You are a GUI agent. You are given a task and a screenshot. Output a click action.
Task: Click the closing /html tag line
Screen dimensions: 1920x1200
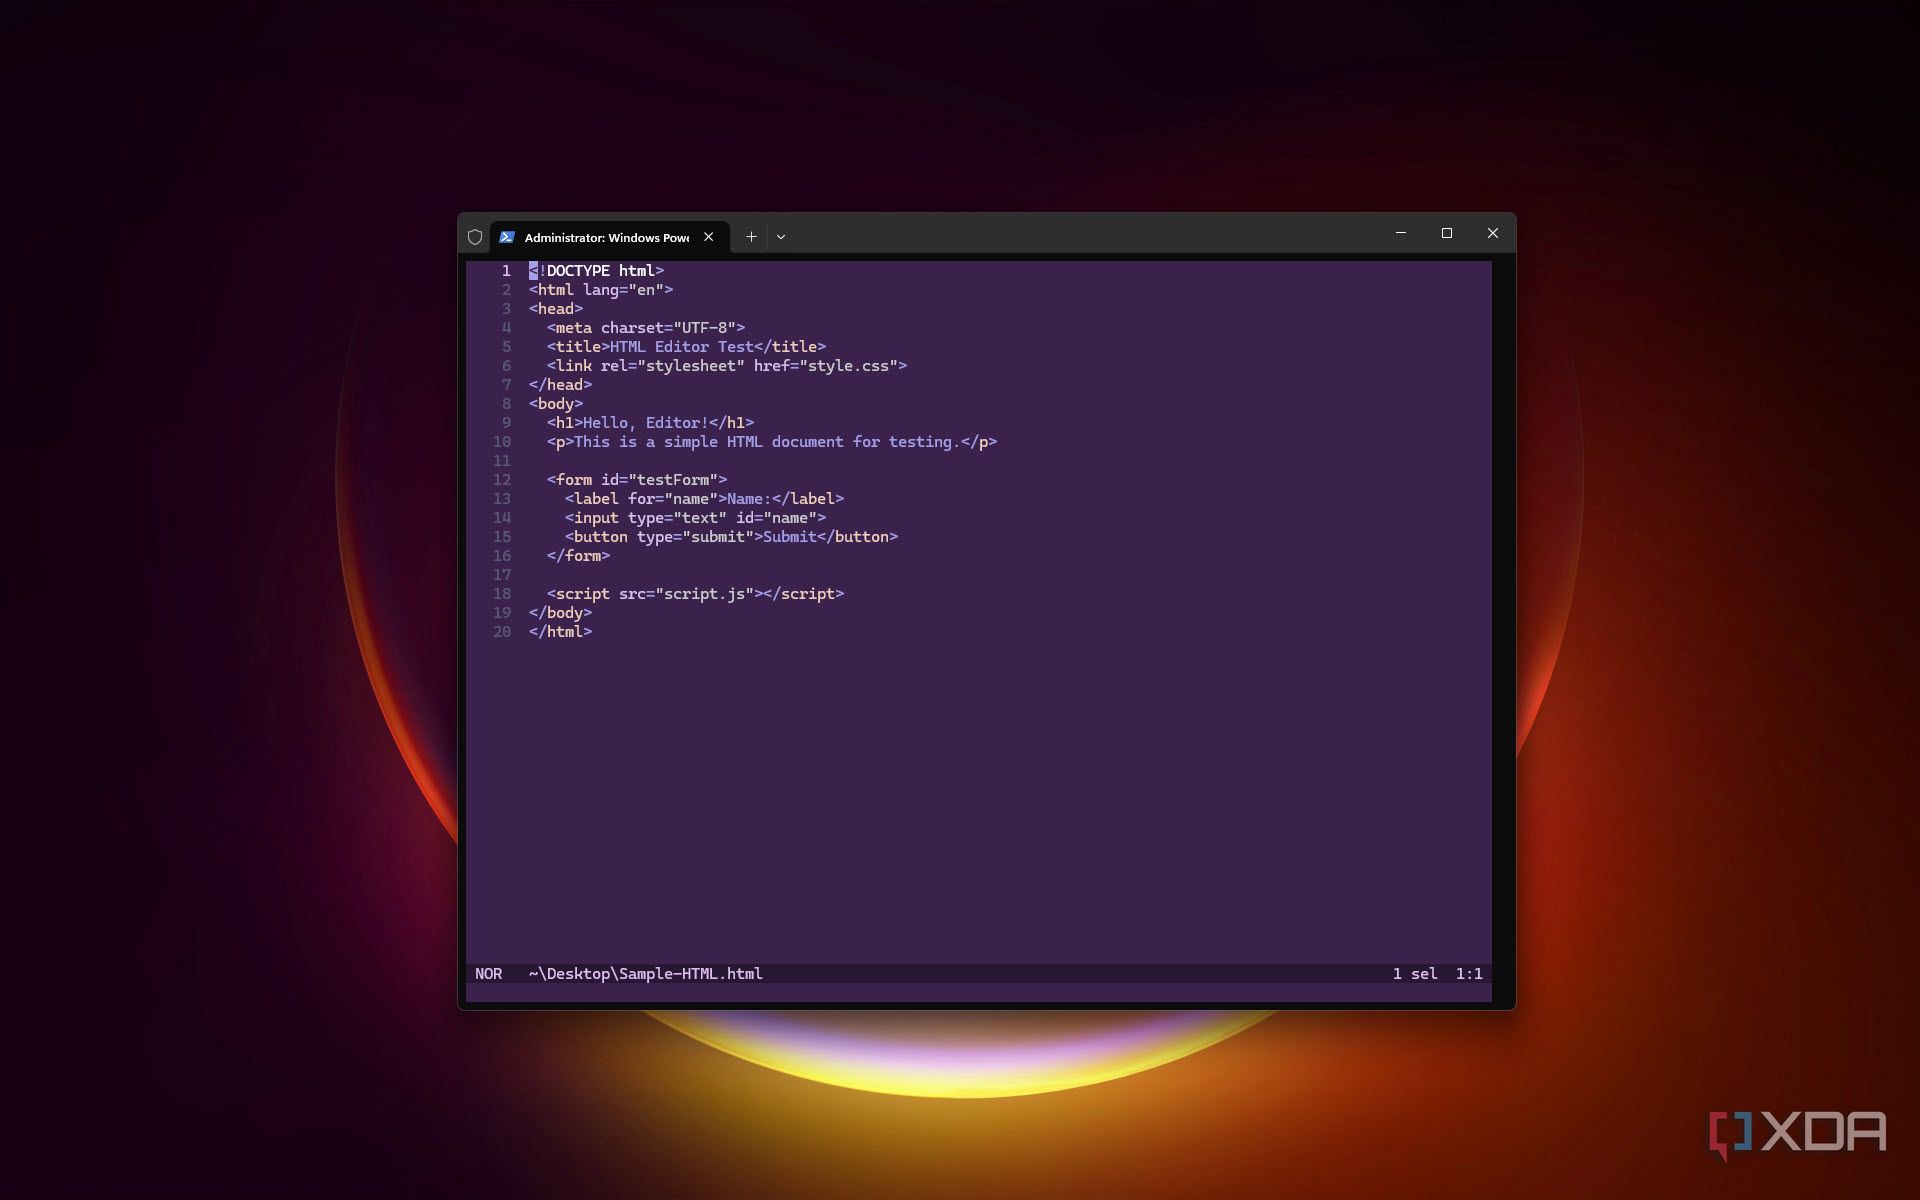tap(560, 632)
